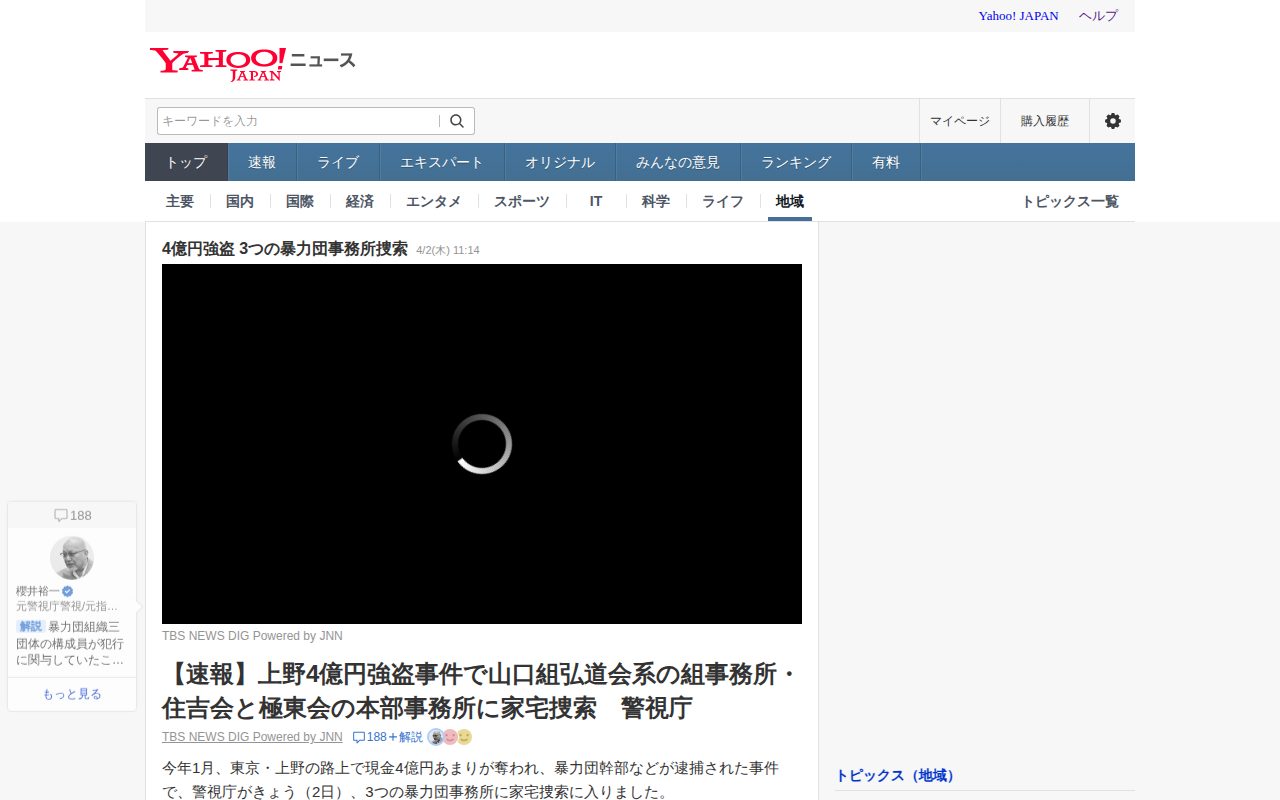Click the comment bubble icon showing 188
This screenshot has height=800, width=1280.
pyautogui.click(x=72, y=514)
